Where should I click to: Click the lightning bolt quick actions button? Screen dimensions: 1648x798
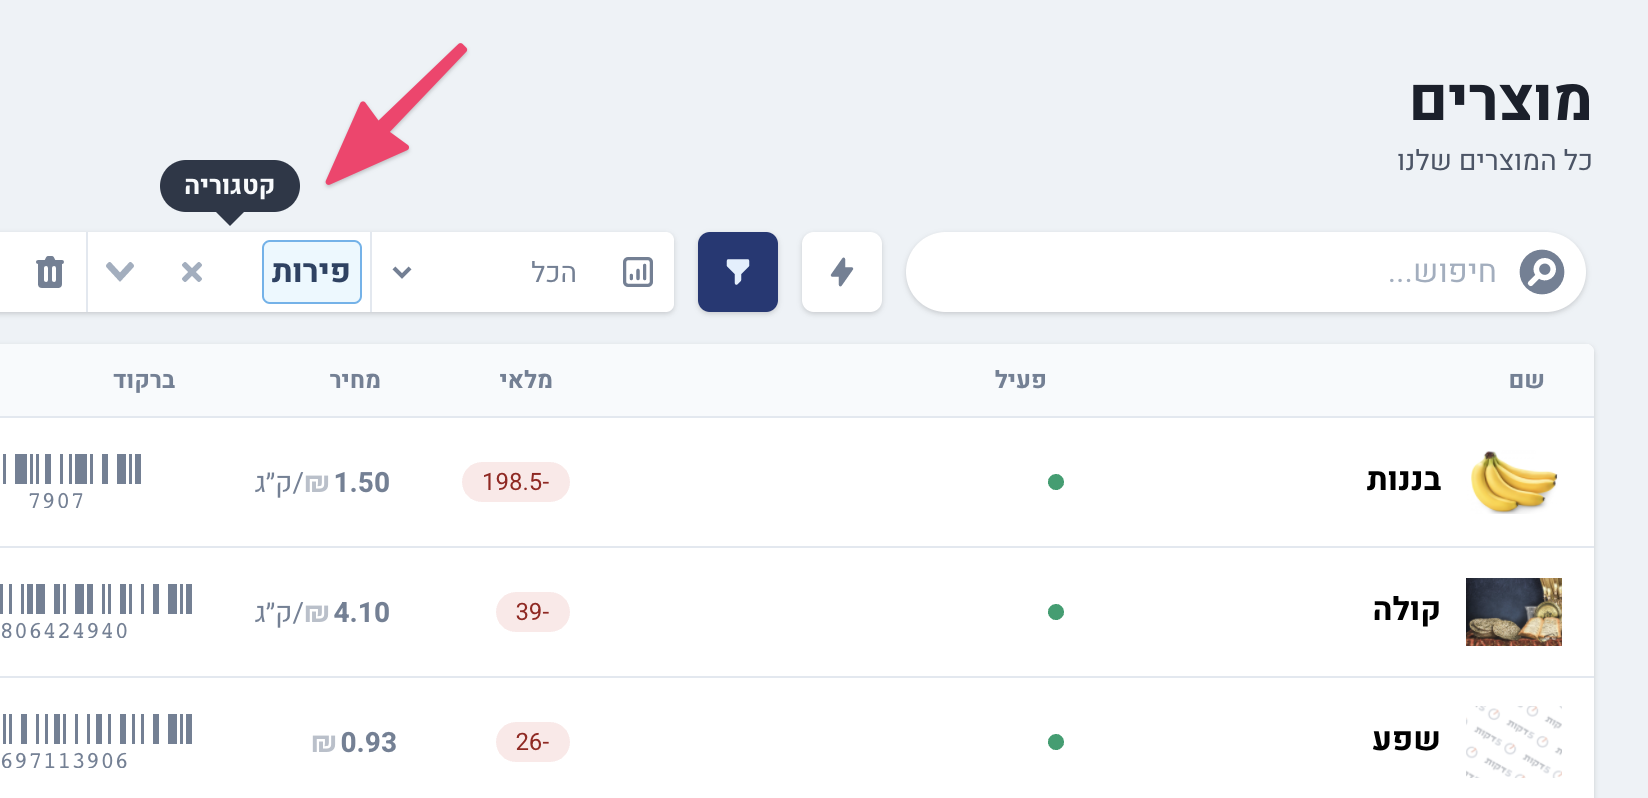842,272
